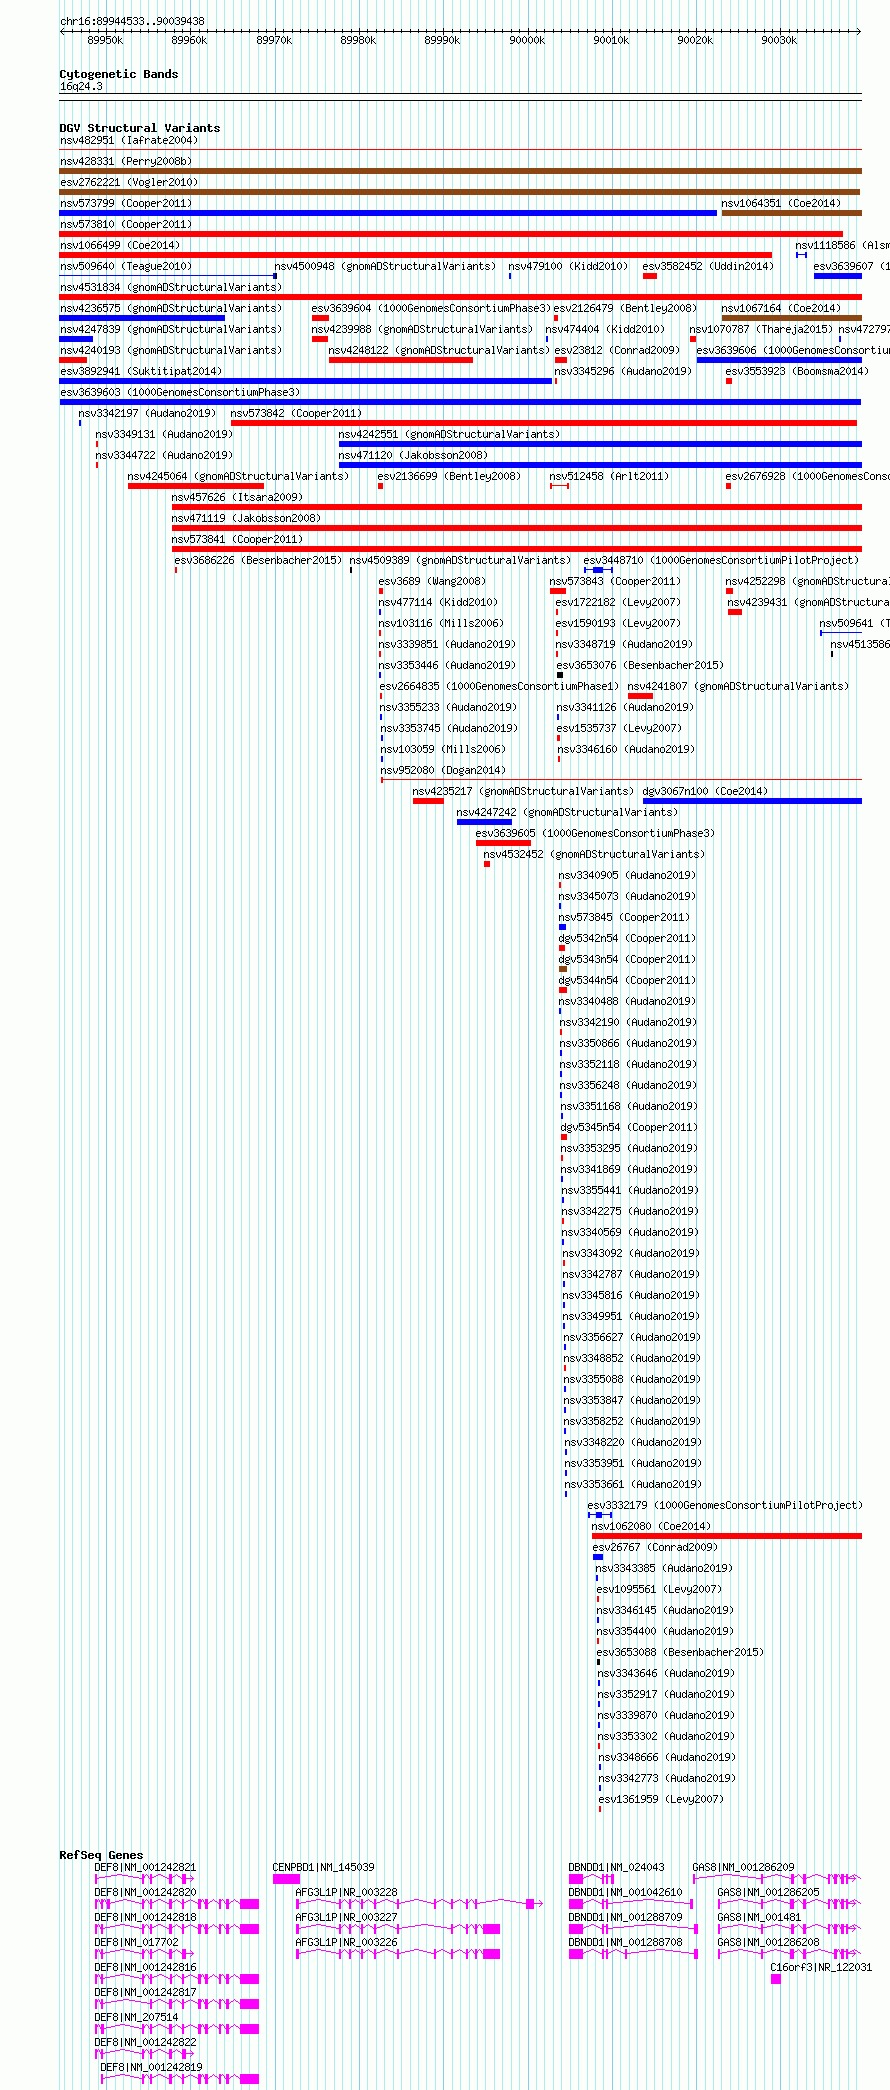Open gene C16orf3|NR_122031

[x=821, y=1967]
